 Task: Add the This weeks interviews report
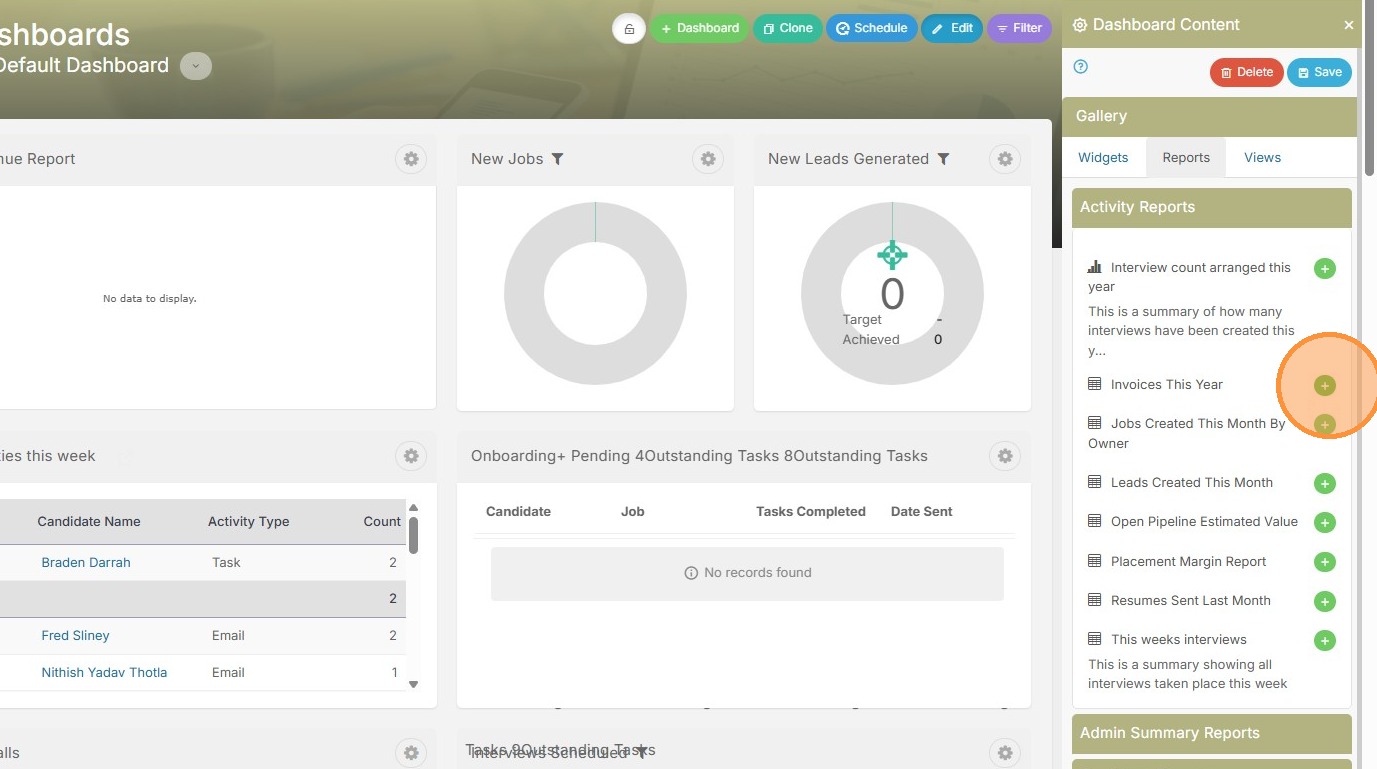pyautogui.click(x=1325, y=641)
